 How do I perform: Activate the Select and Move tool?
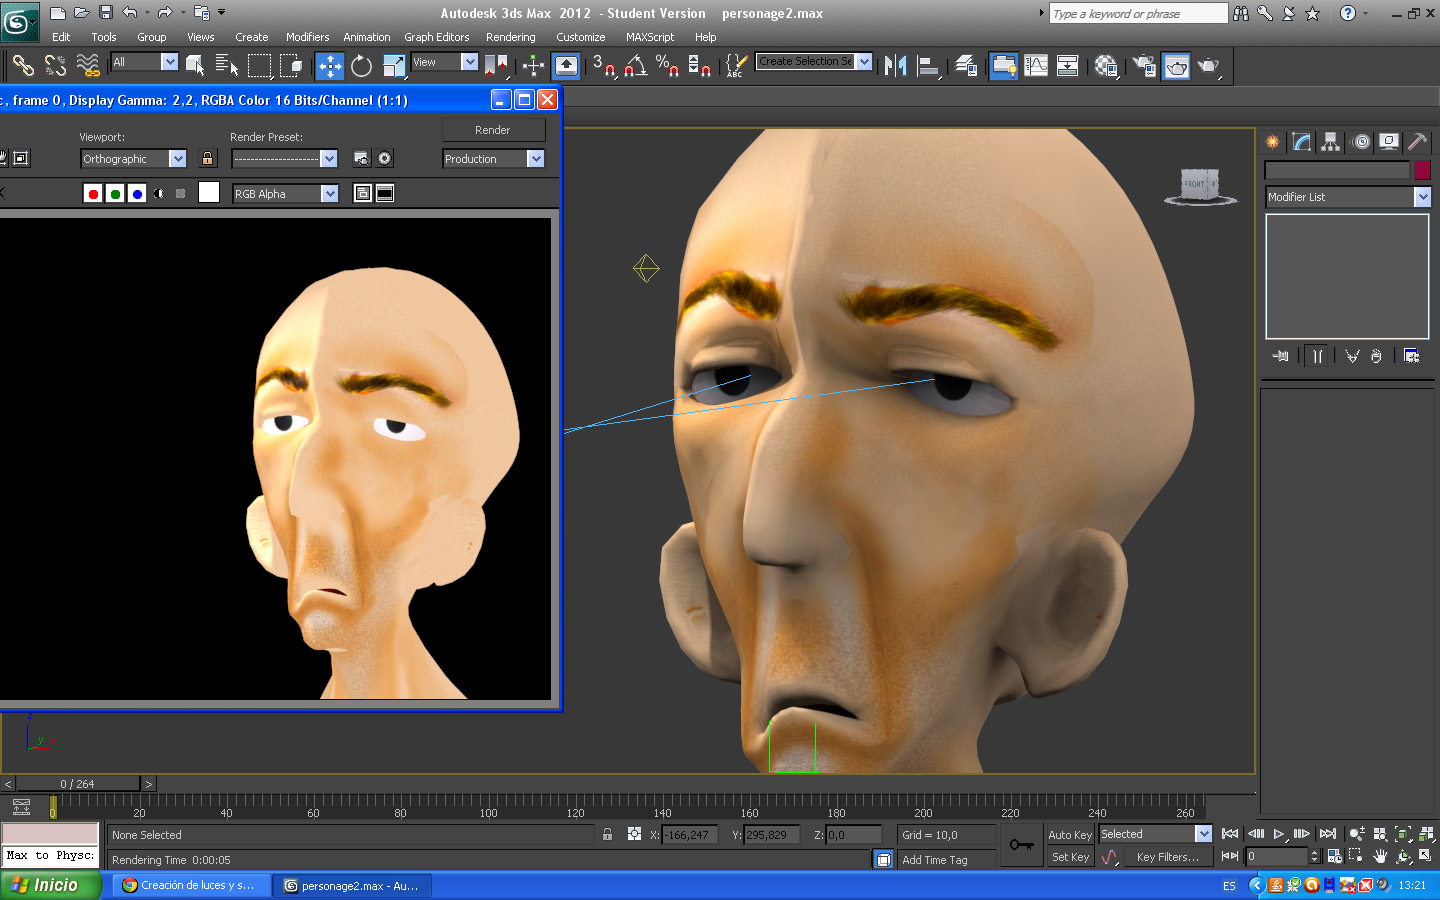330,66
